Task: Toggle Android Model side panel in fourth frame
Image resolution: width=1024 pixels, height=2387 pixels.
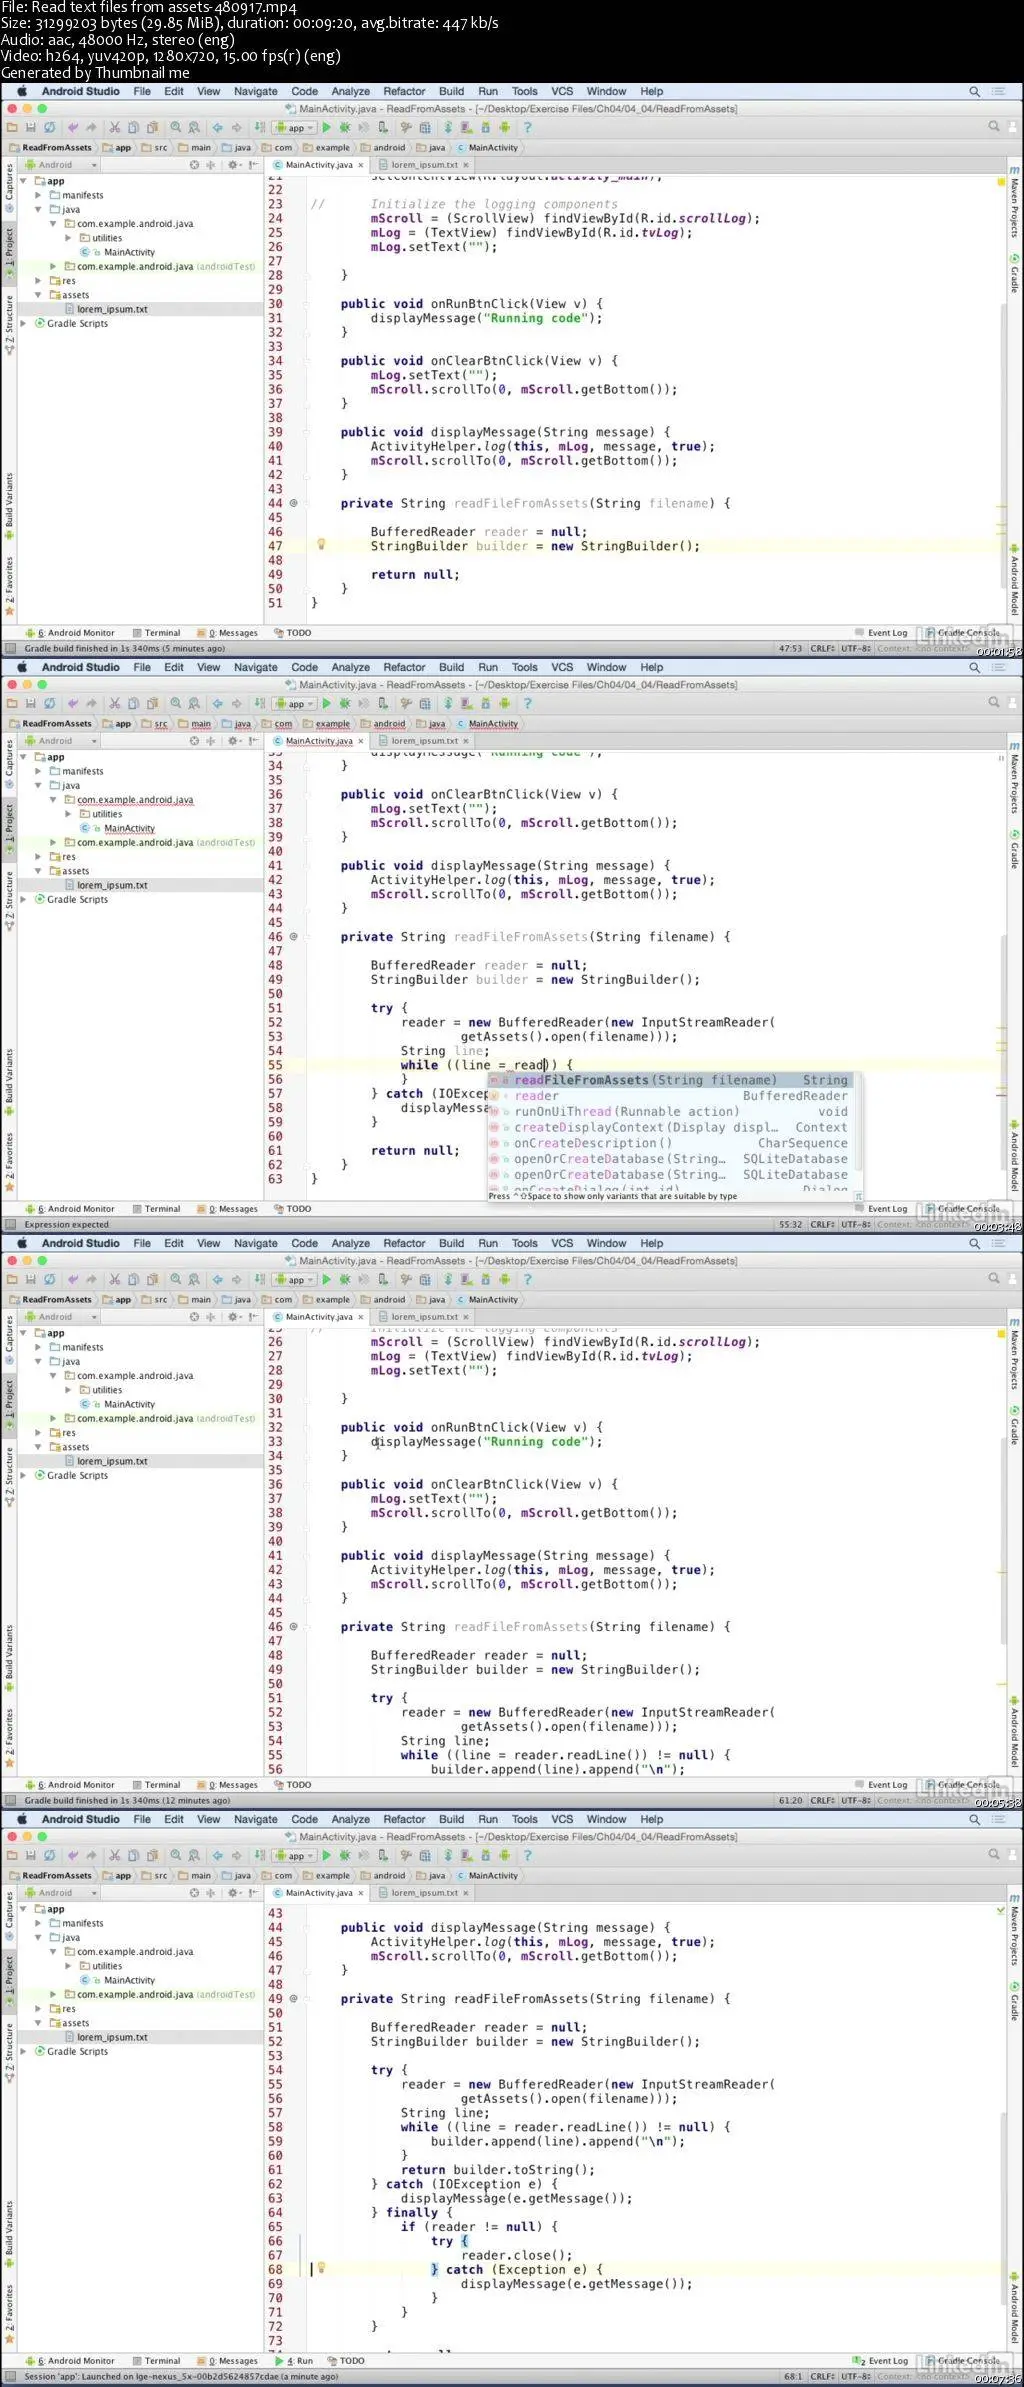Action: 1014,2310
